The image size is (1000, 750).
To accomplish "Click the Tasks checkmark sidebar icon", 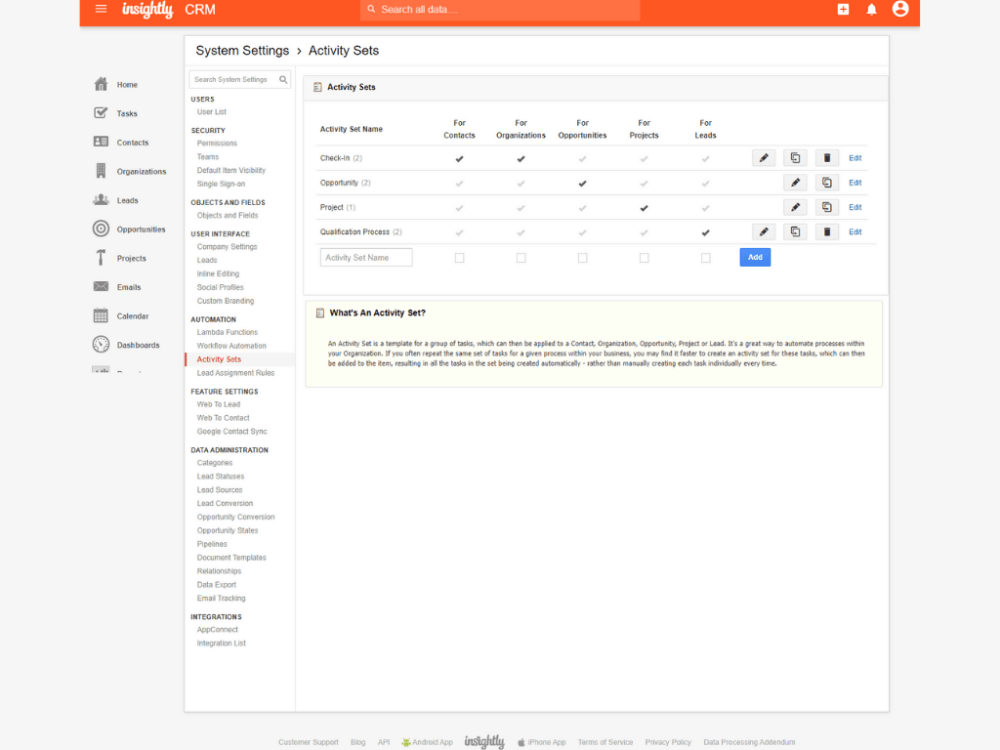I will click(101, 113).
